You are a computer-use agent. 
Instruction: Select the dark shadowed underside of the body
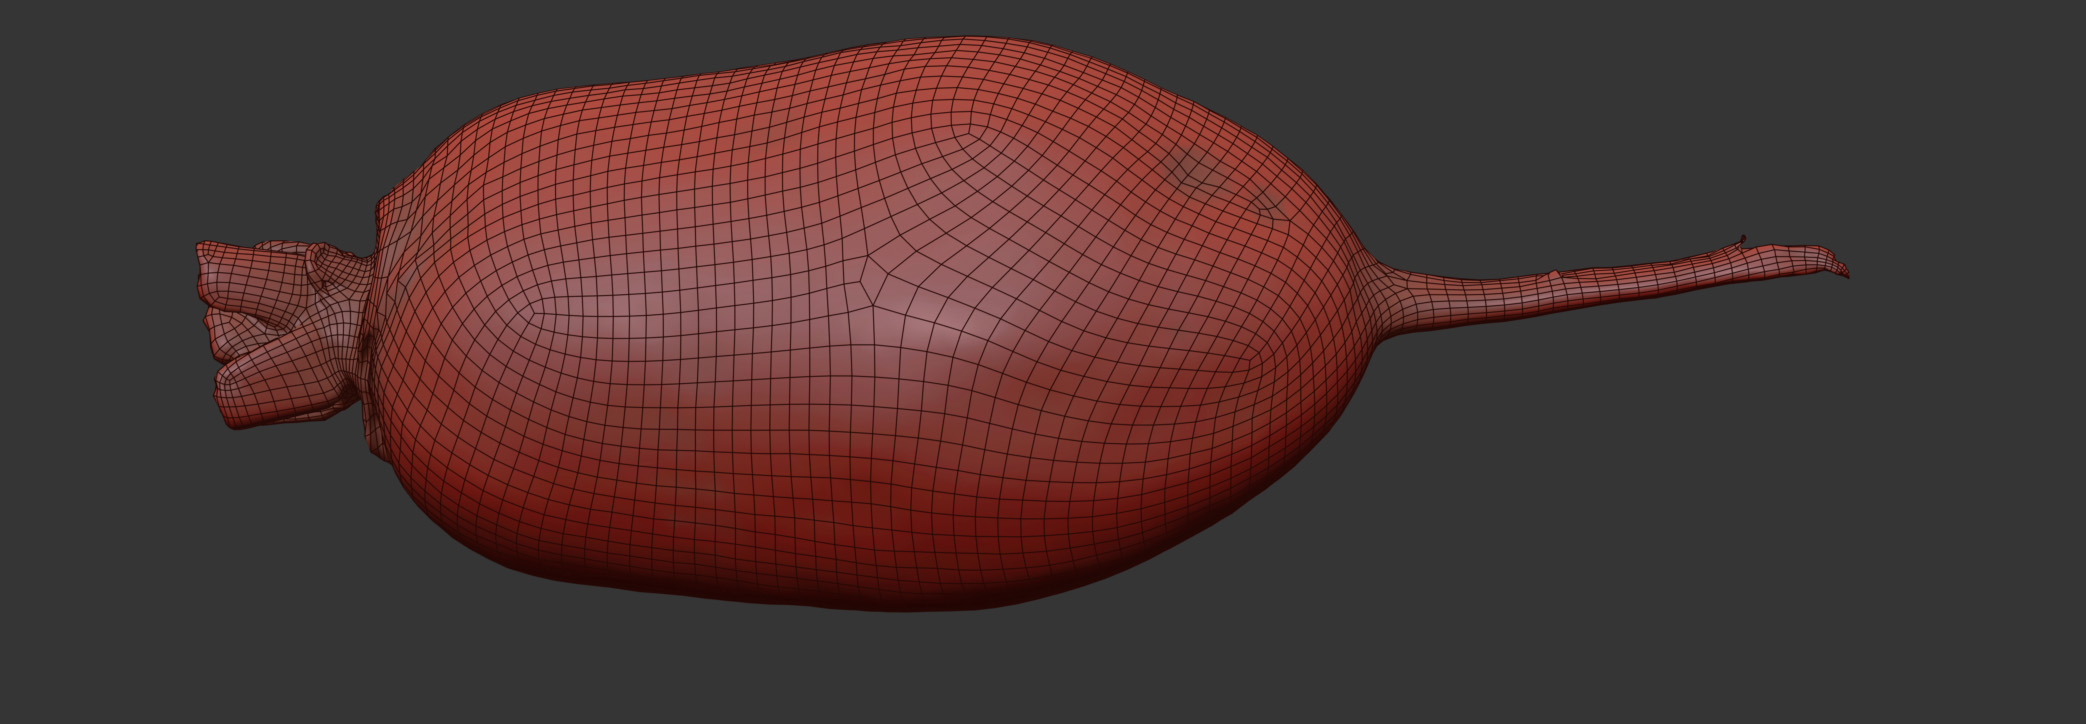(850, 570)
